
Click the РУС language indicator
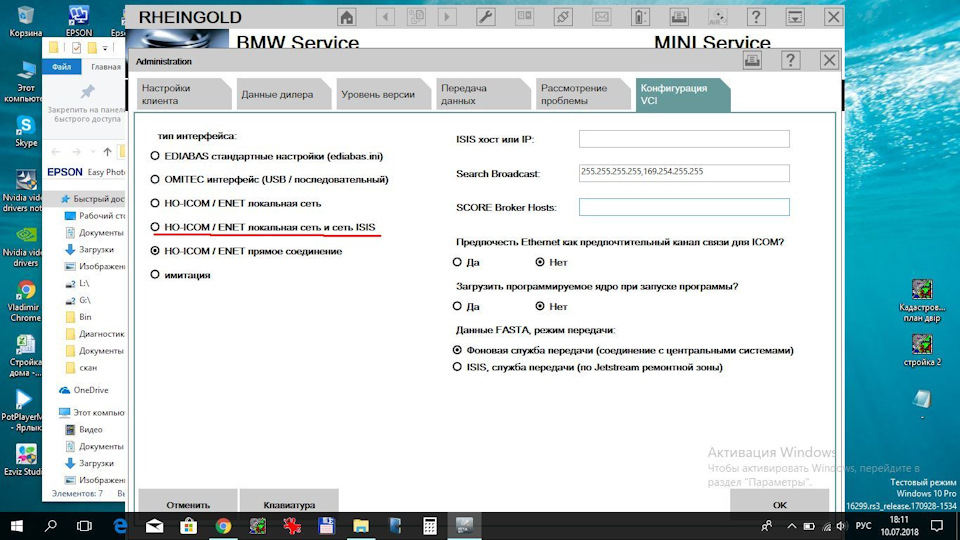863,526
